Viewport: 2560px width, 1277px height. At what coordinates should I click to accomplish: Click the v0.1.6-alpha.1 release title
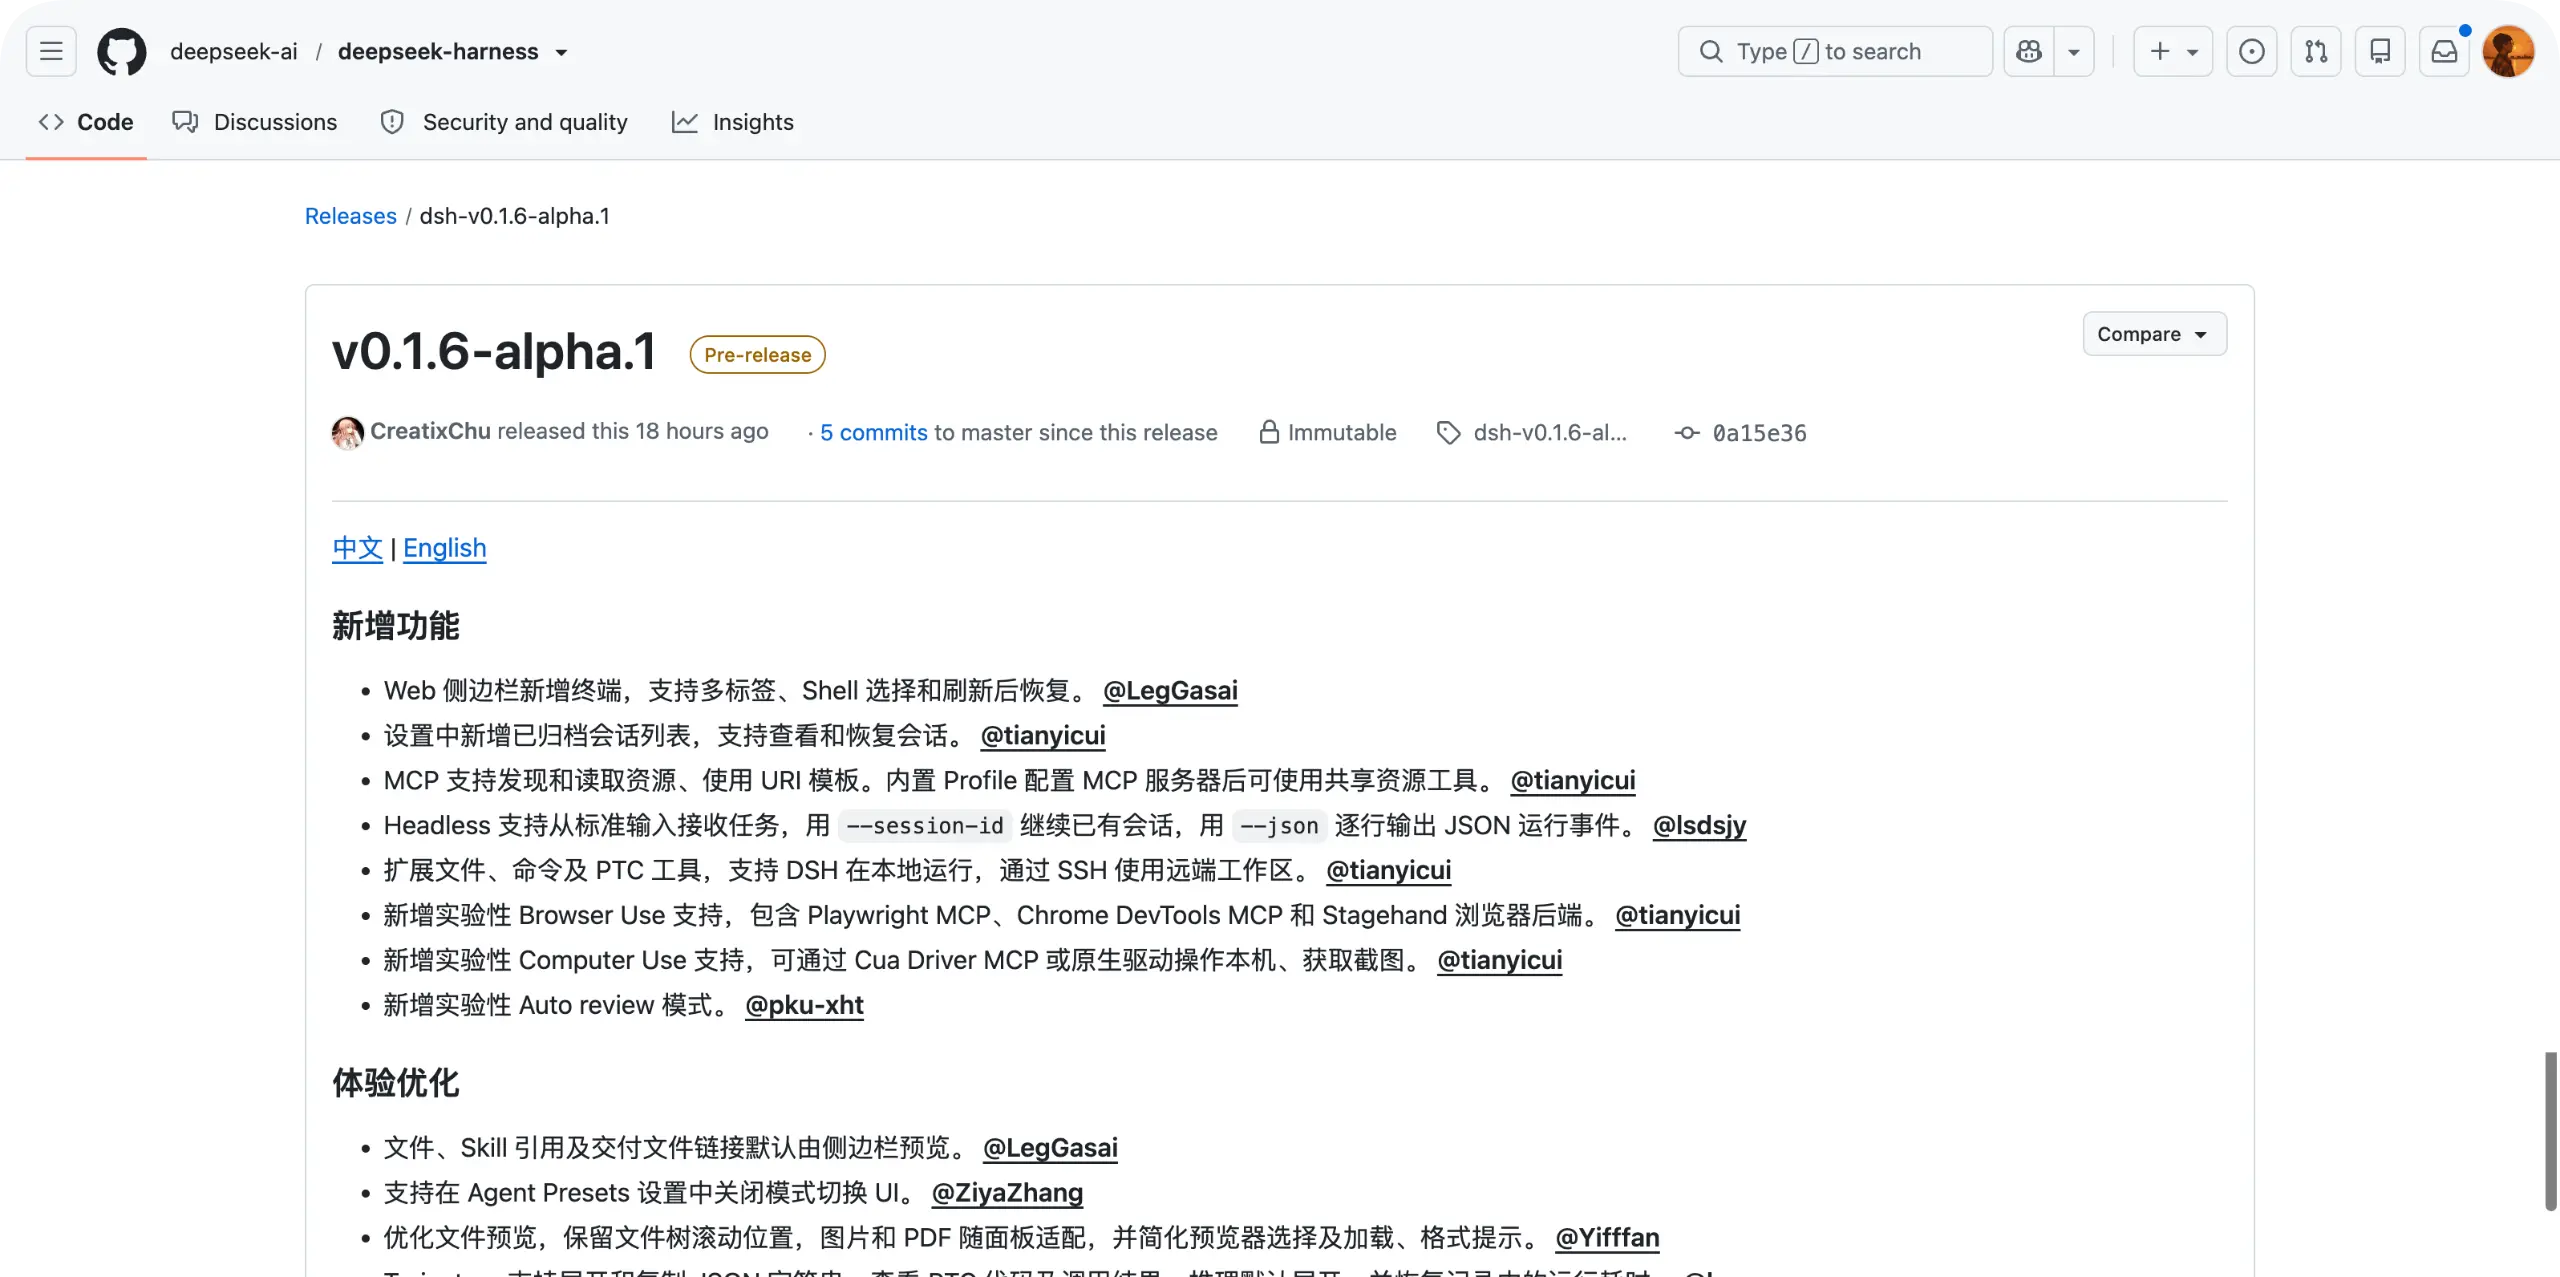tap(494, 352)
